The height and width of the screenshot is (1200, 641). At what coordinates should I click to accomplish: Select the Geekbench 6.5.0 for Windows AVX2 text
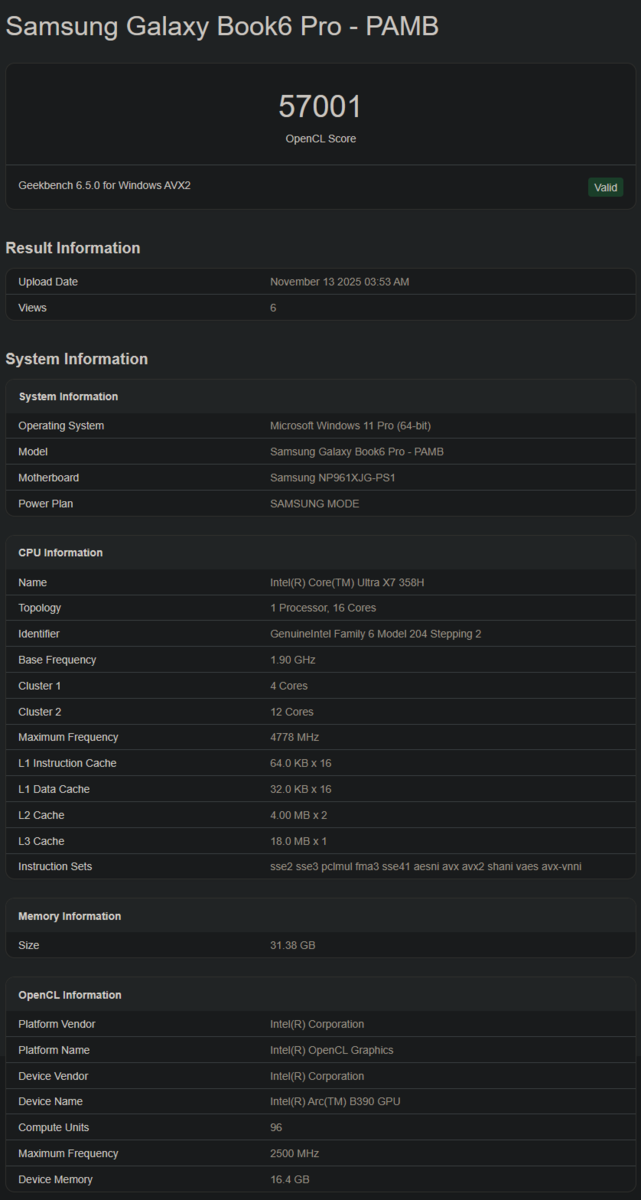(104, 186)
